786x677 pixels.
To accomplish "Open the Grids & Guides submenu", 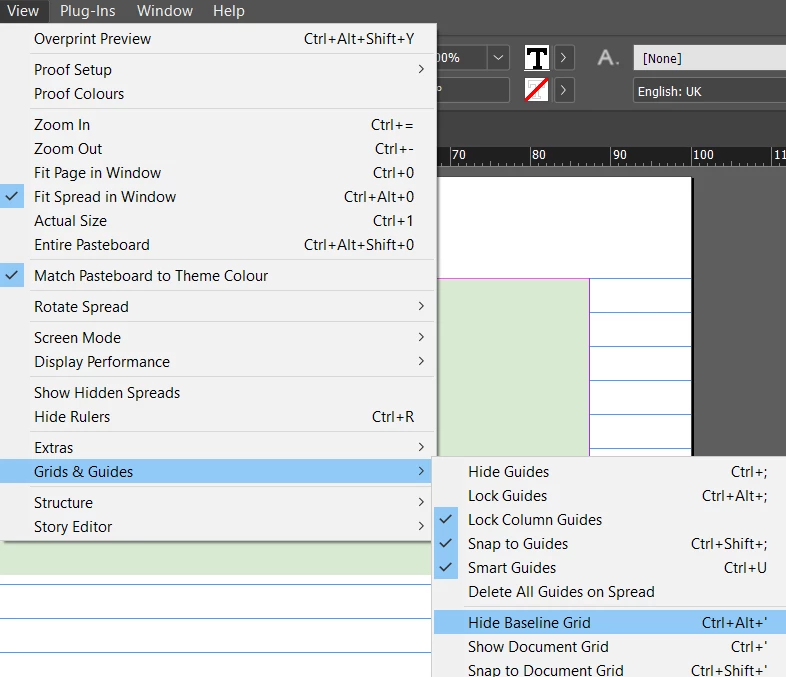I will coord(216,471).
